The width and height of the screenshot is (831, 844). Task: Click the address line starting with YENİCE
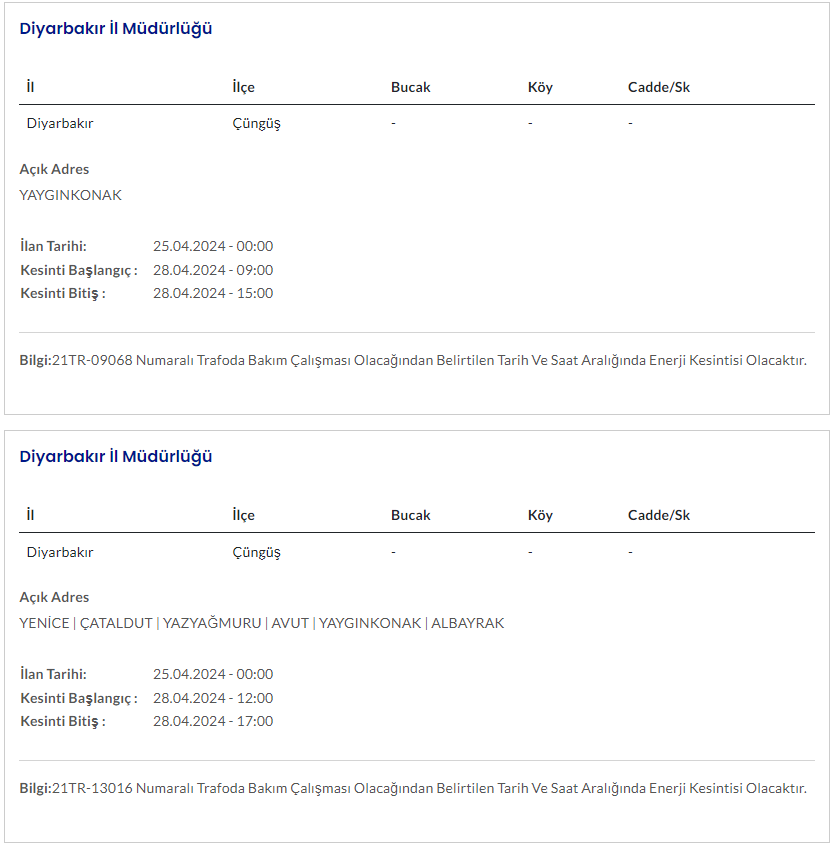[262, 623]
